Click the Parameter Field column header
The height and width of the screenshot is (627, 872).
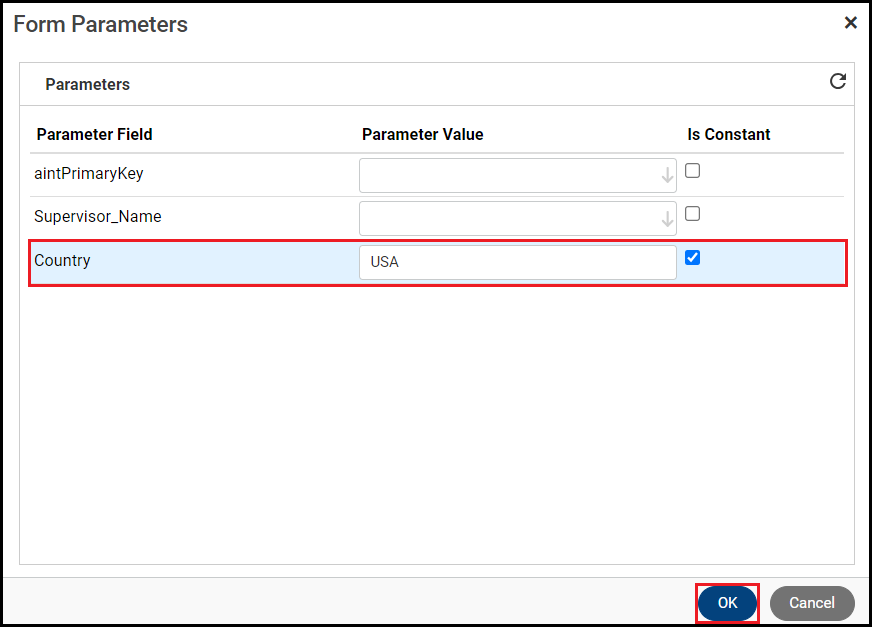point(94,134)
